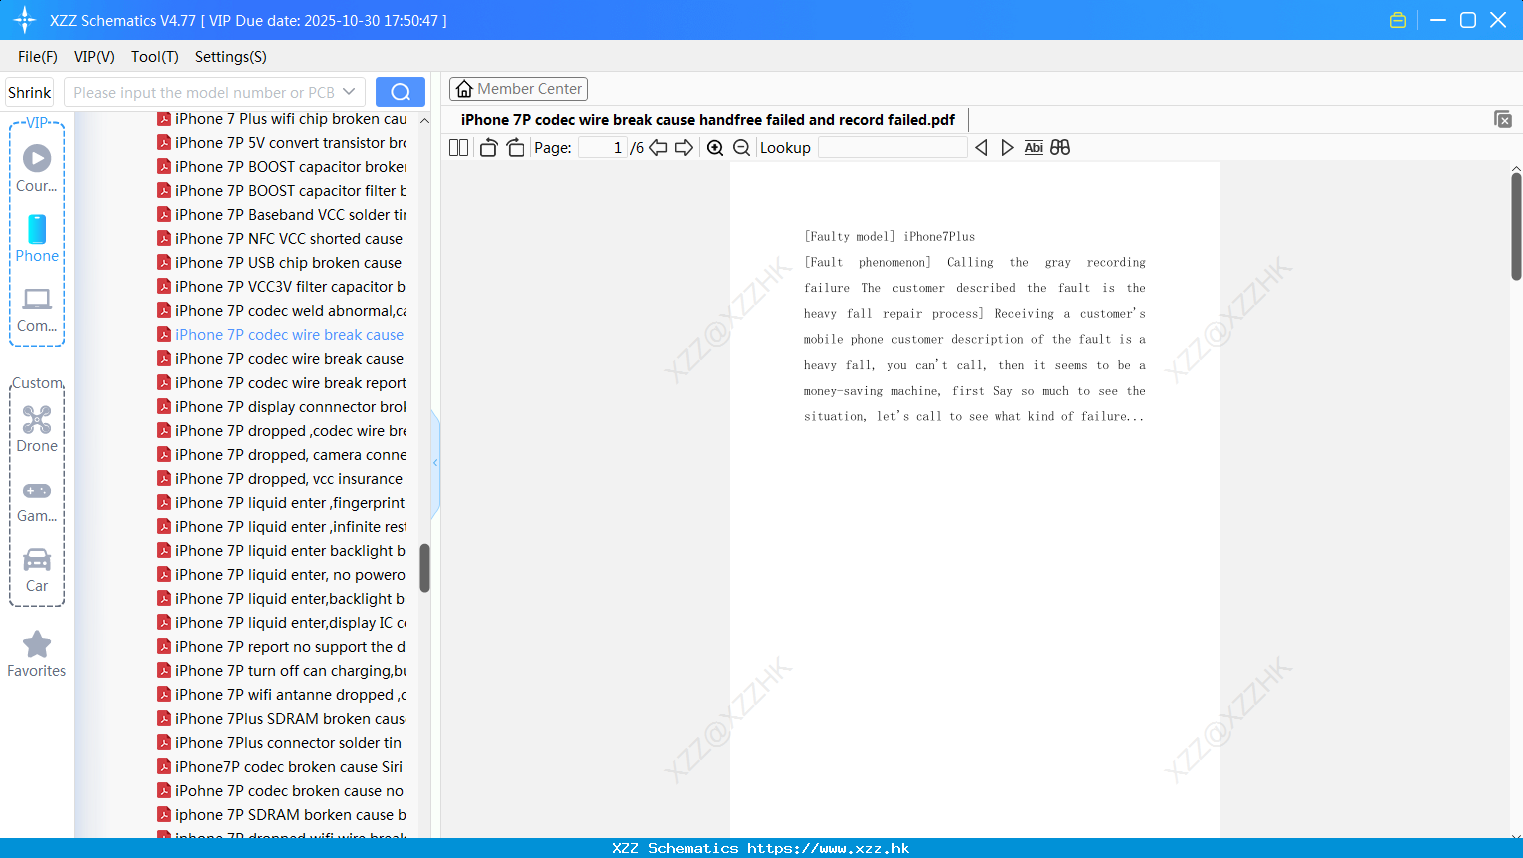Viewport: 1523px width, 858px height.
Task: Open iPhone 7 Plus wifi chip broken file
Action: 282,119
